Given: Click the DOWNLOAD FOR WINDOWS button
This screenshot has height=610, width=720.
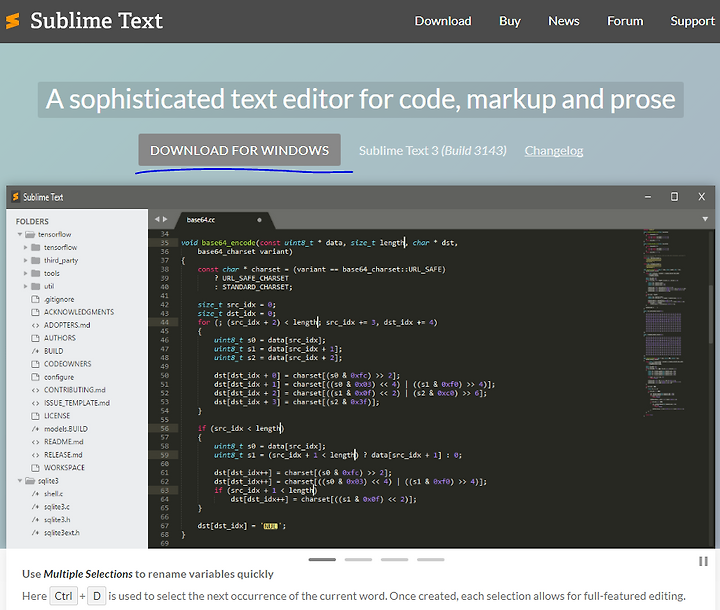Looking at the screenshot, I should click(239, 150).
